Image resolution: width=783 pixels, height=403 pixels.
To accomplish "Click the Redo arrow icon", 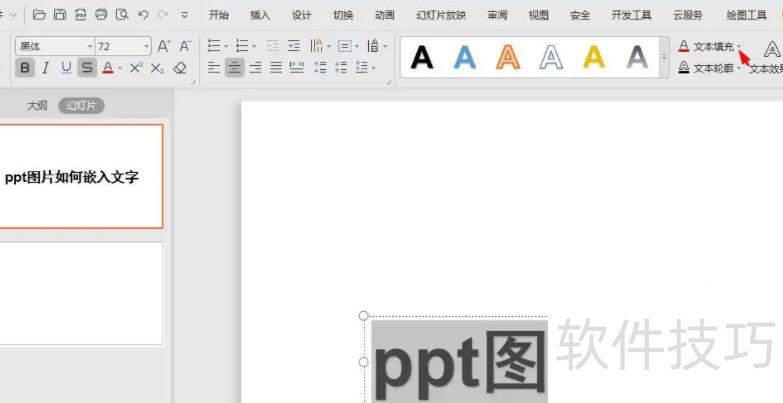I will click(163, 15).
